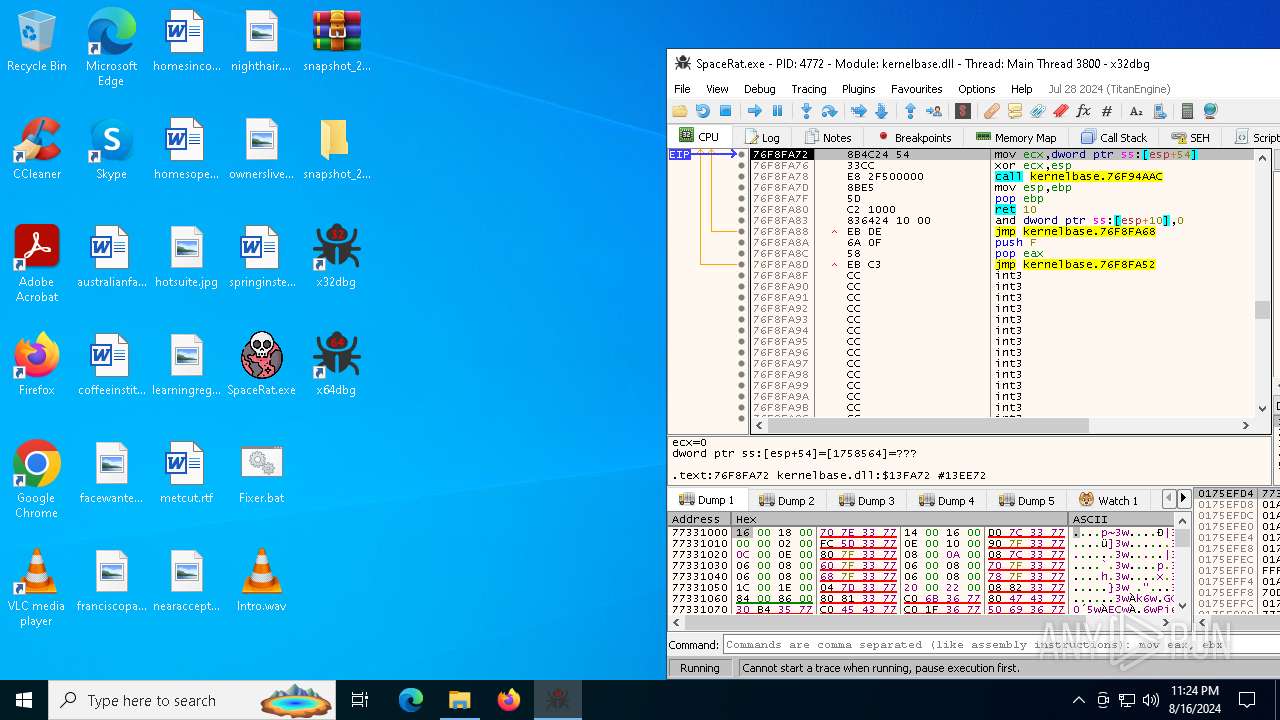Run to user code toolbar icon
Screen dimensions: 1280x720
[x=933, y=111]
